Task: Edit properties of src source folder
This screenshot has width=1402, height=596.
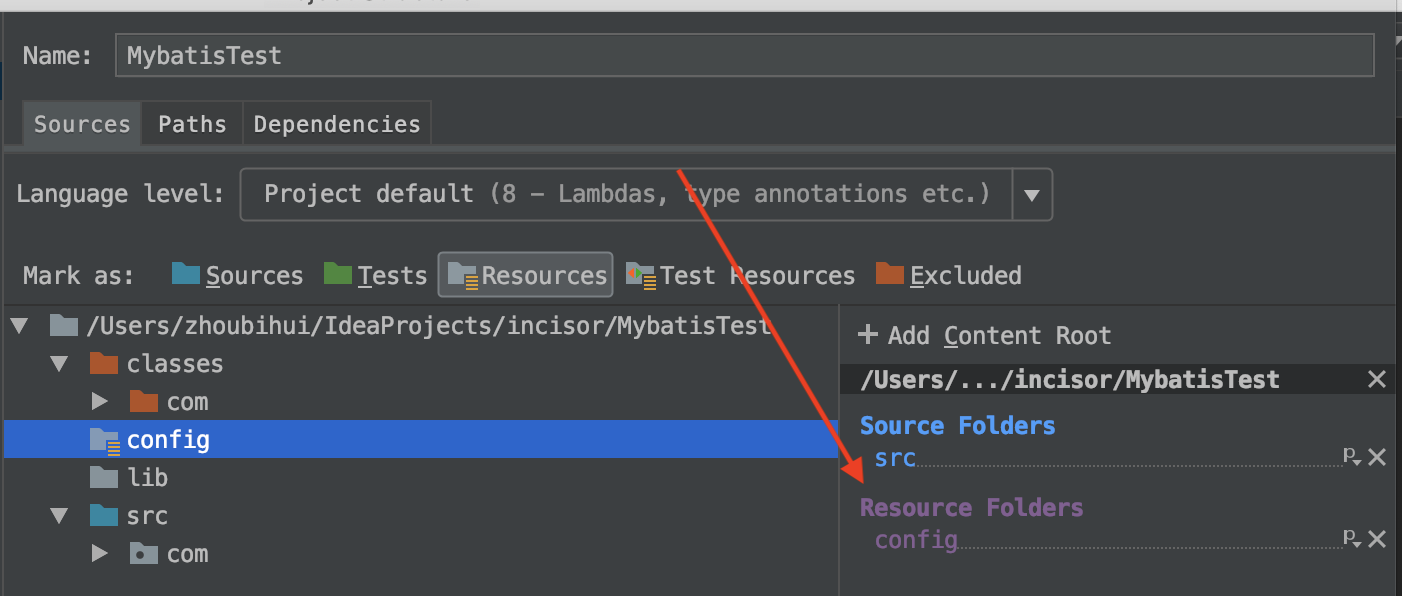Action: click(1351, 457)
